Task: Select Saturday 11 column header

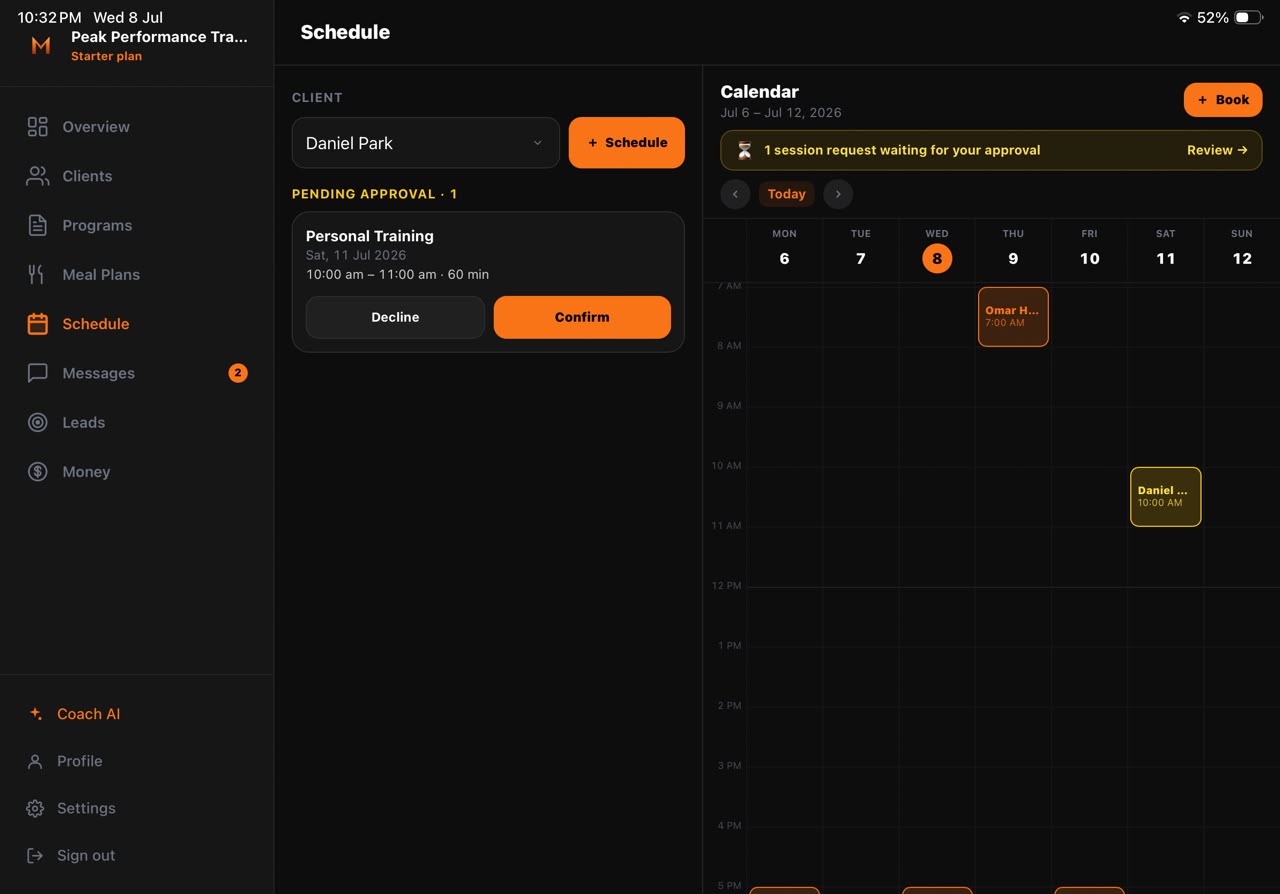Action: 1166,248
